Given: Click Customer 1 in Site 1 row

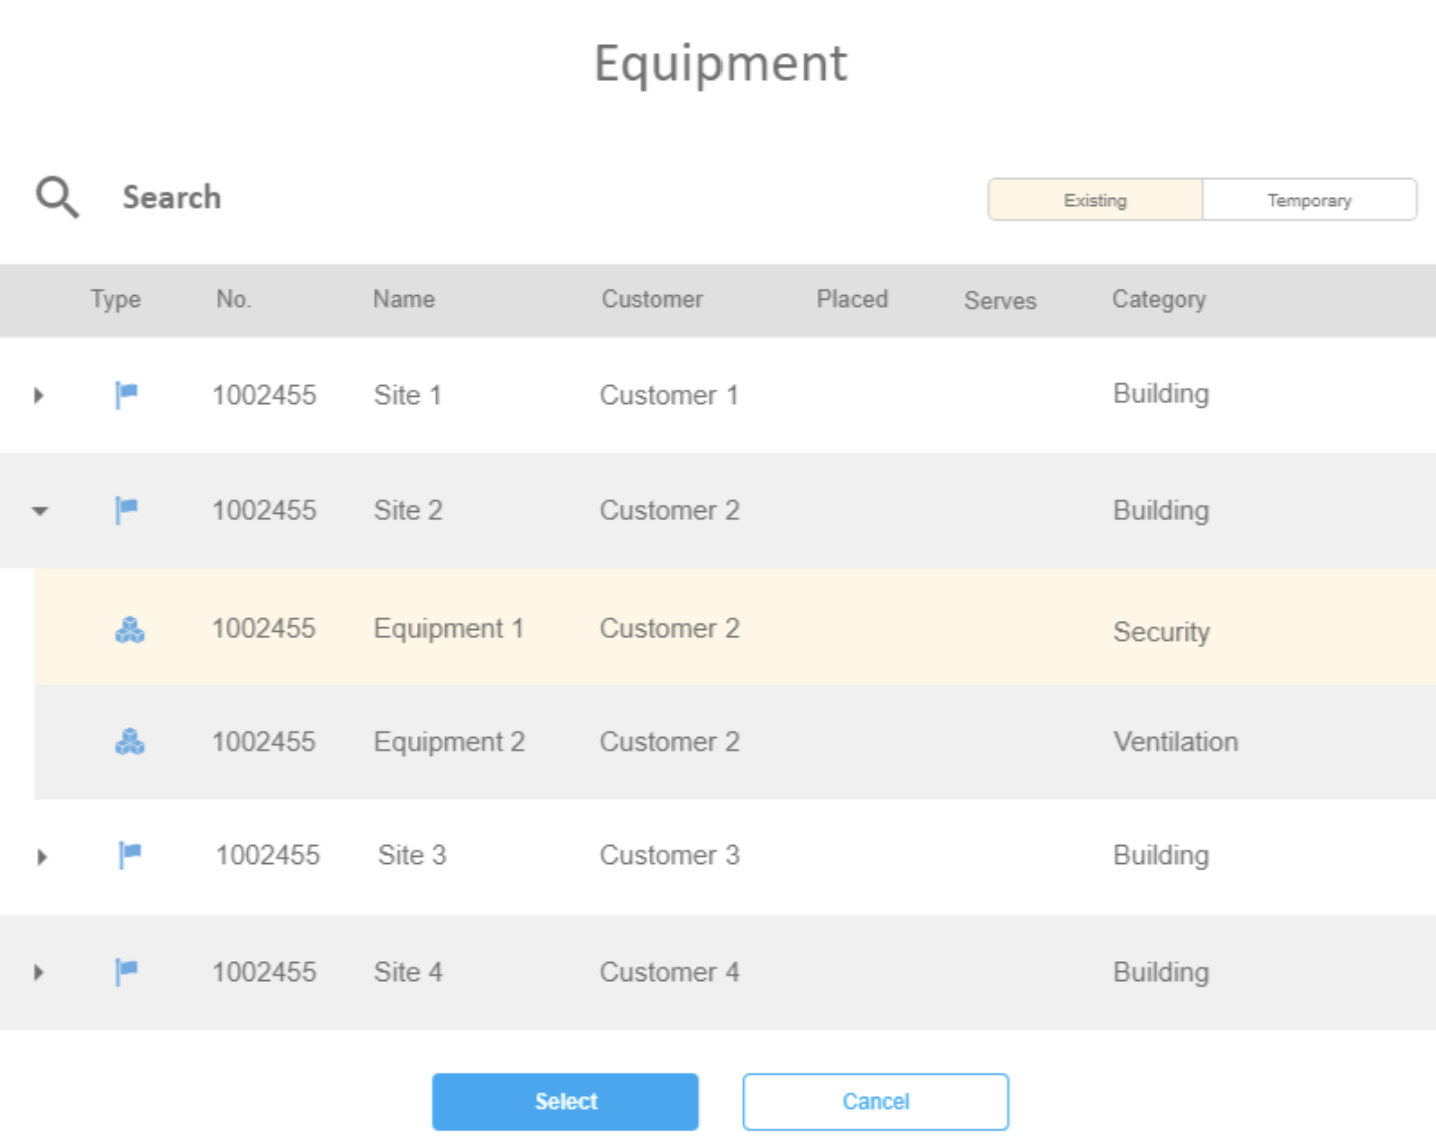Looking at the screenshot, I should (x=669, y=395).
